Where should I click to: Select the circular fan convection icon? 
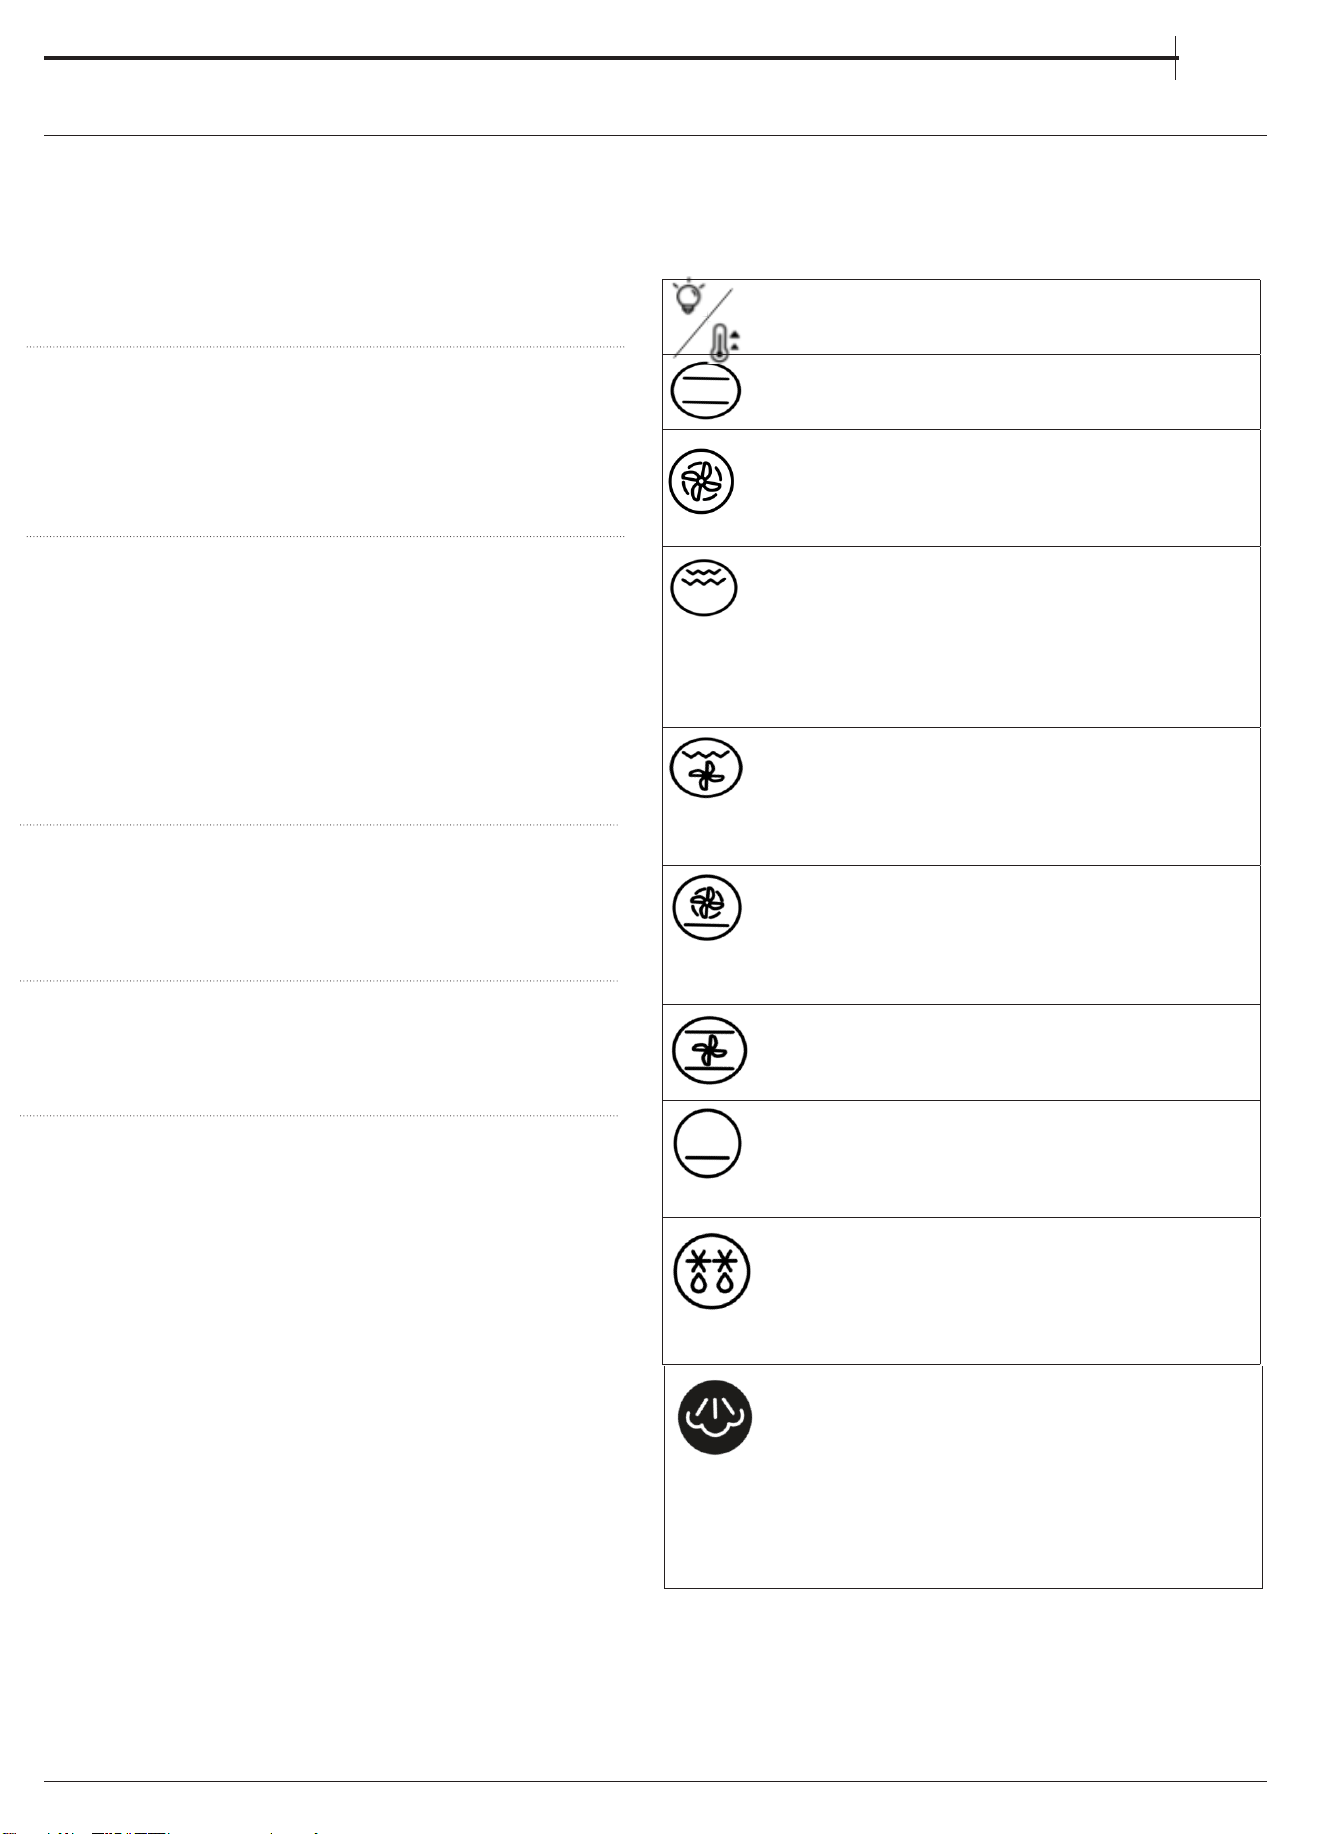point(701,481)
